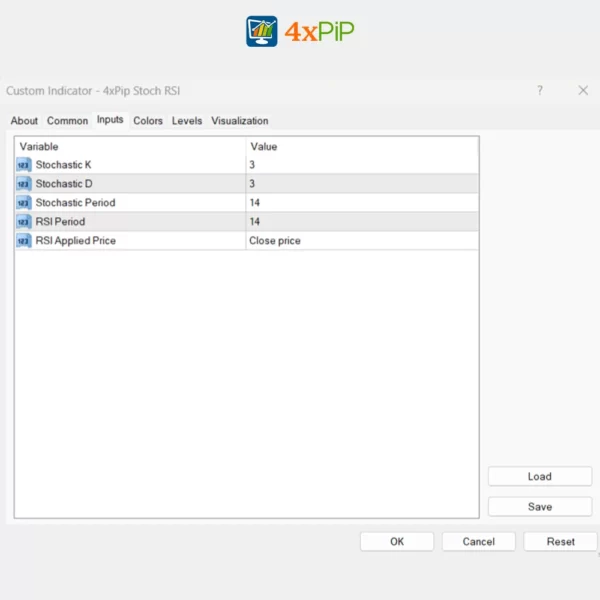
Task: Confirm settings with the OK button
Action: [397, 541]
